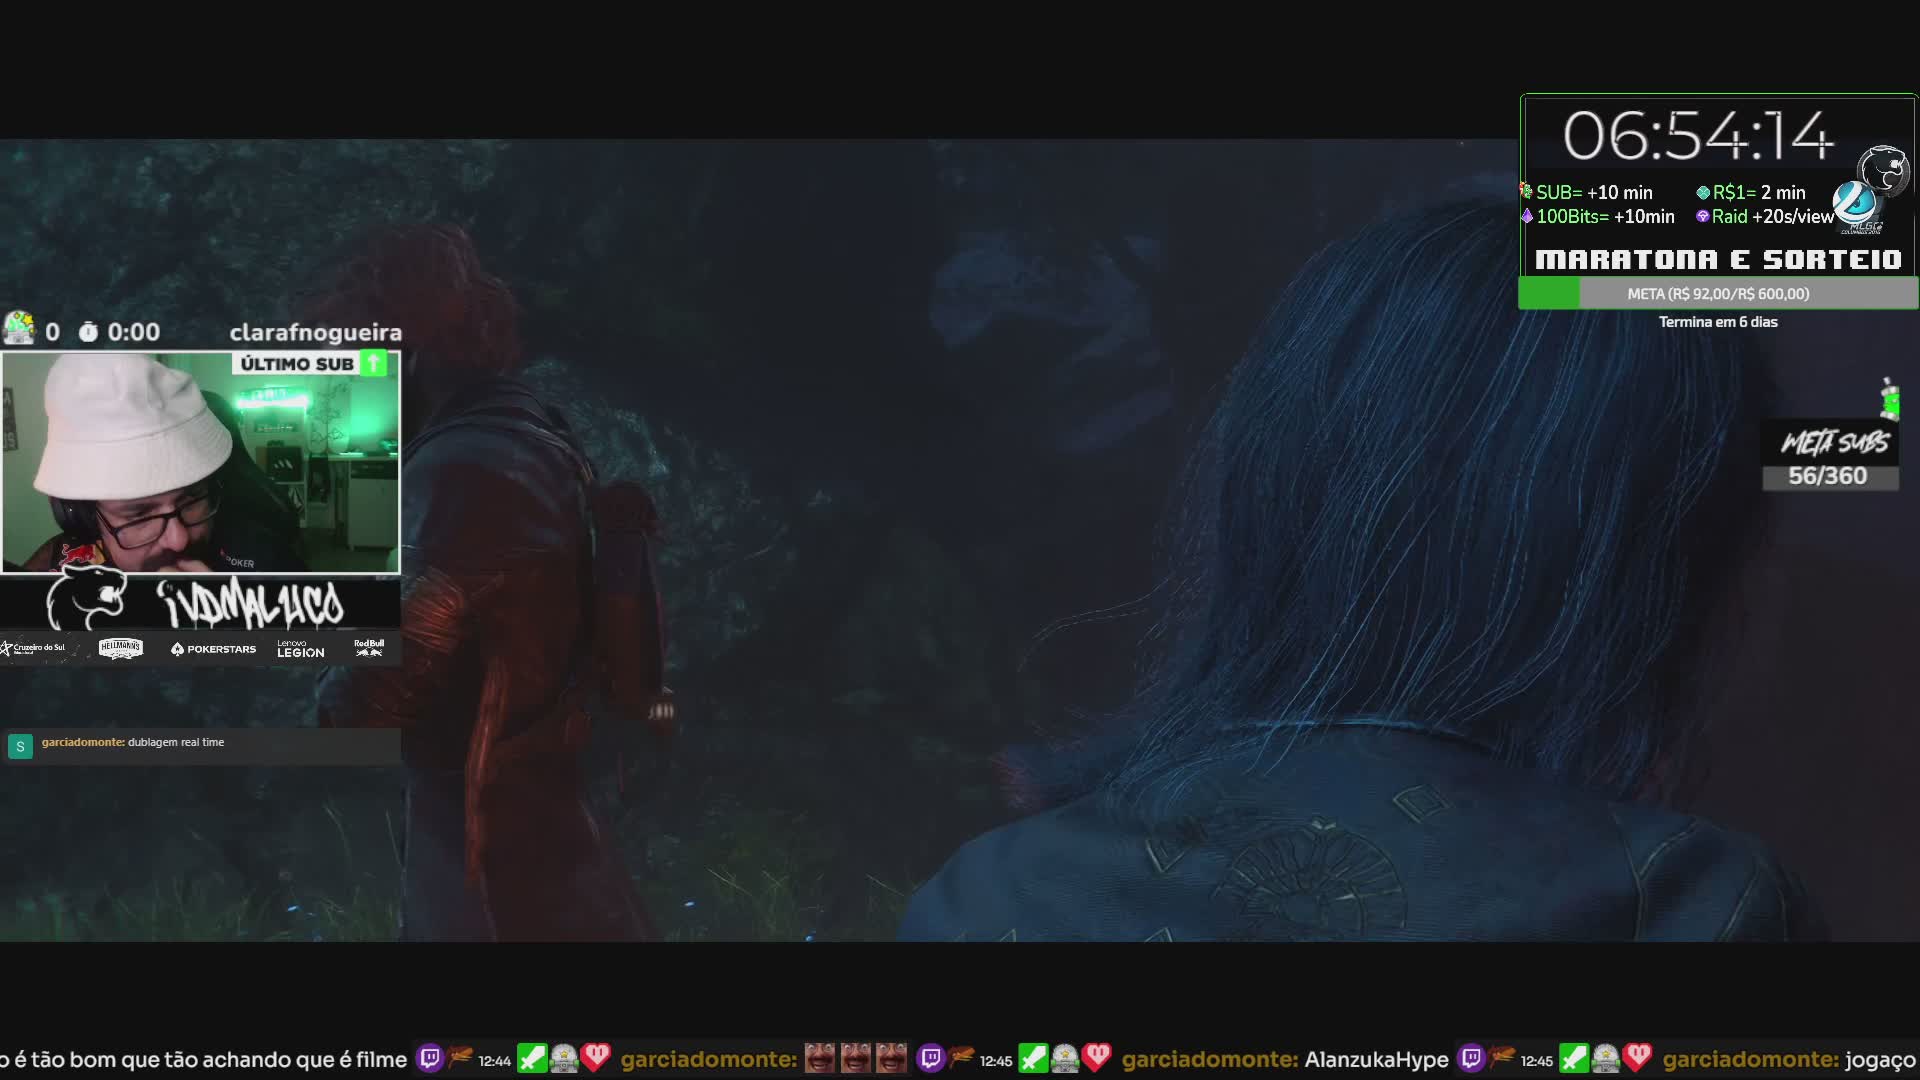This screenshot has width=1920, height=1080.
Task: Click the round panther sticker by the timer
Action: pyautogui.click(x=1884, y=170)
